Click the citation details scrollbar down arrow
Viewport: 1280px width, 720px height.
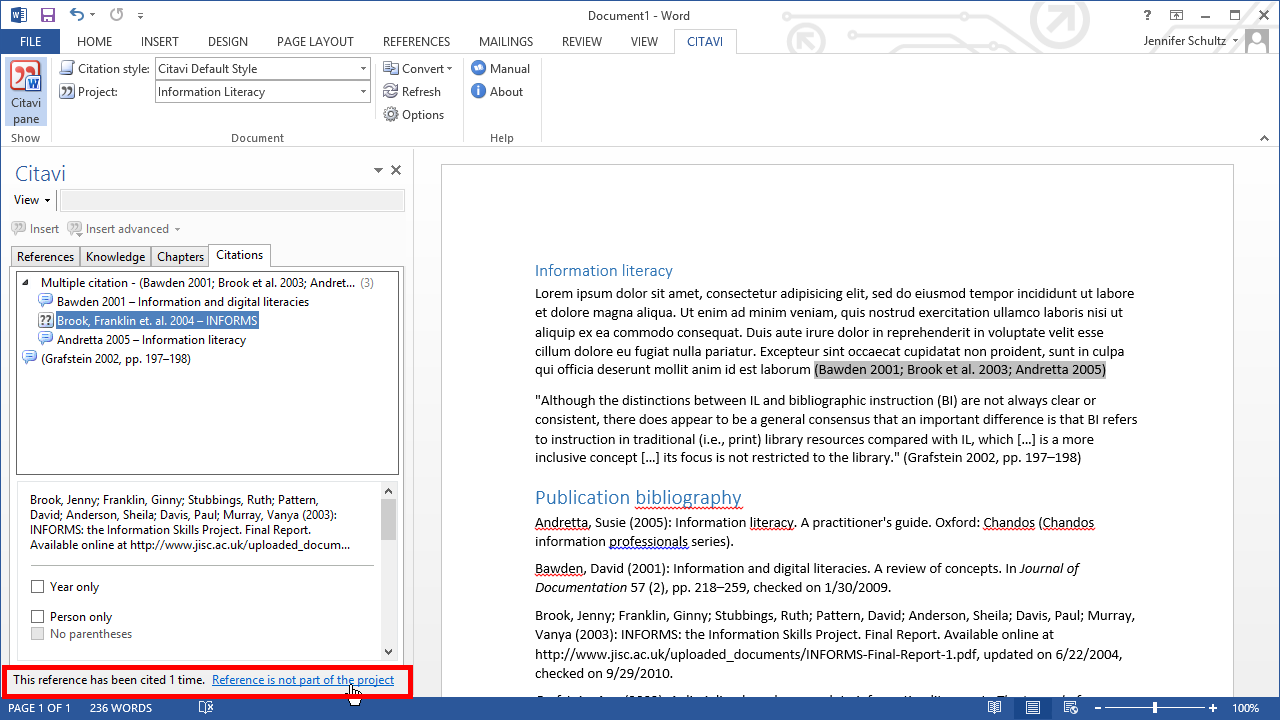[389, 651]
